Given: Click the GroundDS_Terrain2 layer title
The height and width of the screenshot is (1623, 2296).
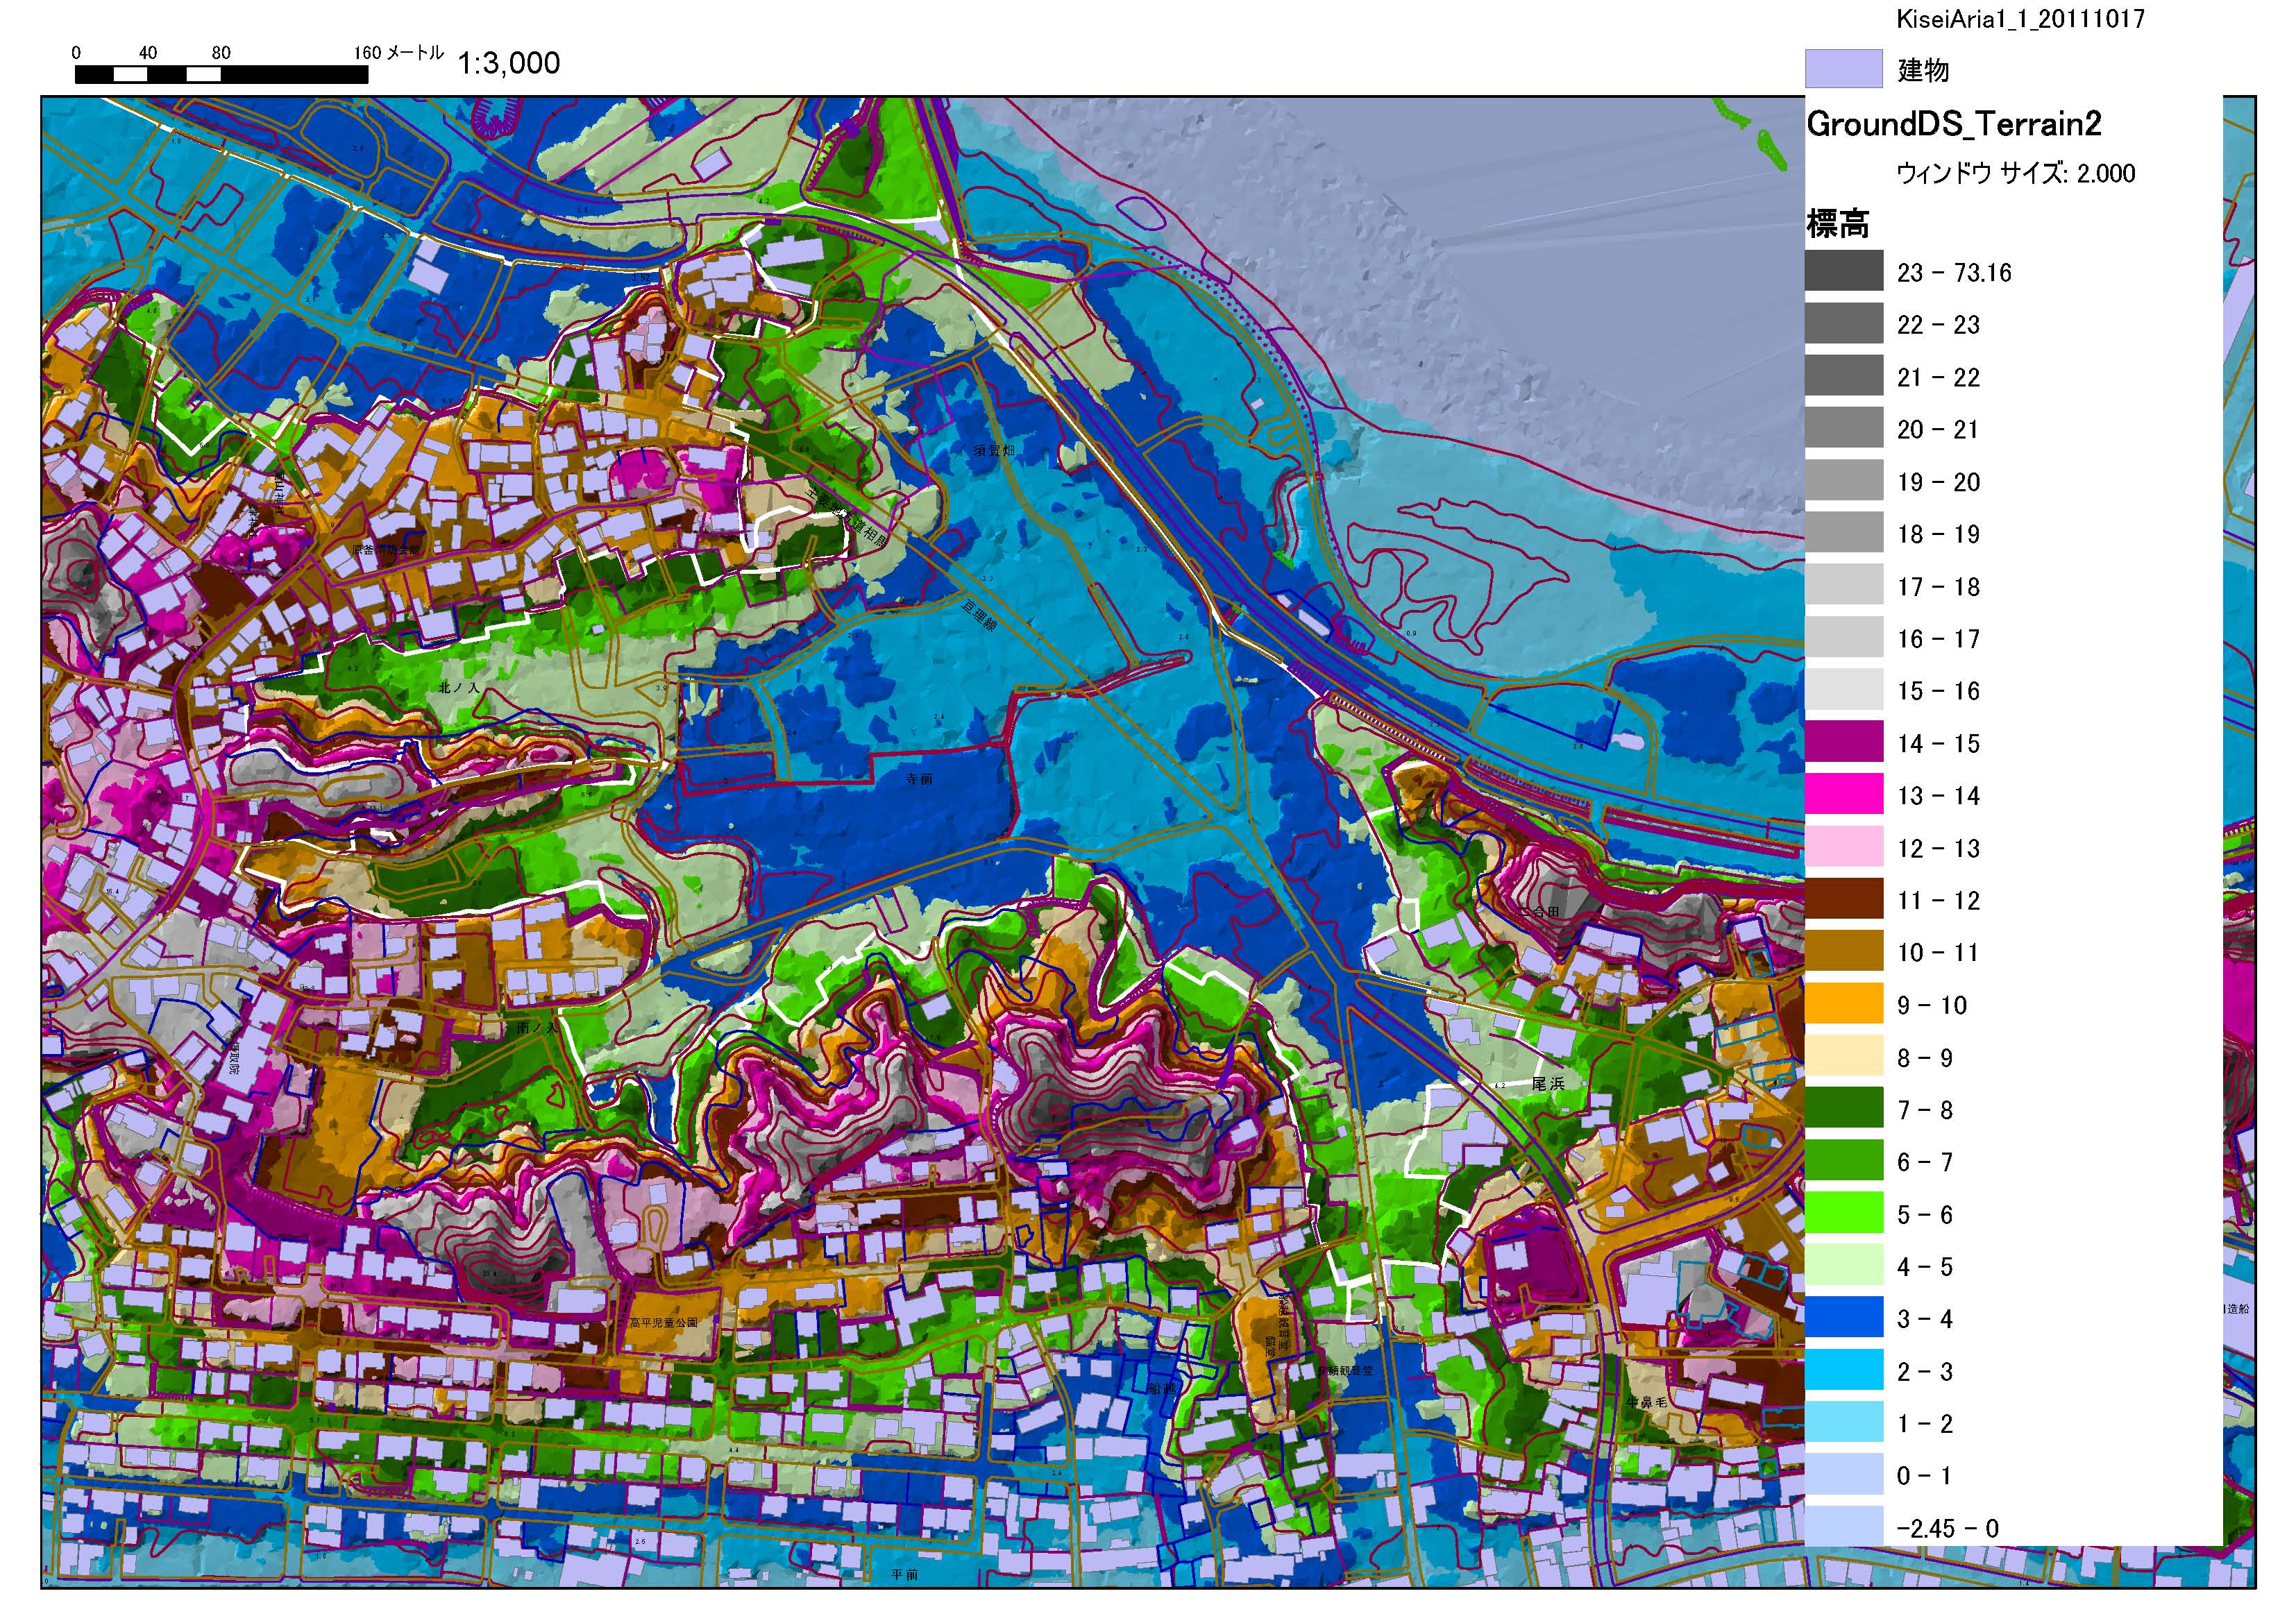Looking at the screenshot, I should pyautogui.click(x=1953, y=124).
